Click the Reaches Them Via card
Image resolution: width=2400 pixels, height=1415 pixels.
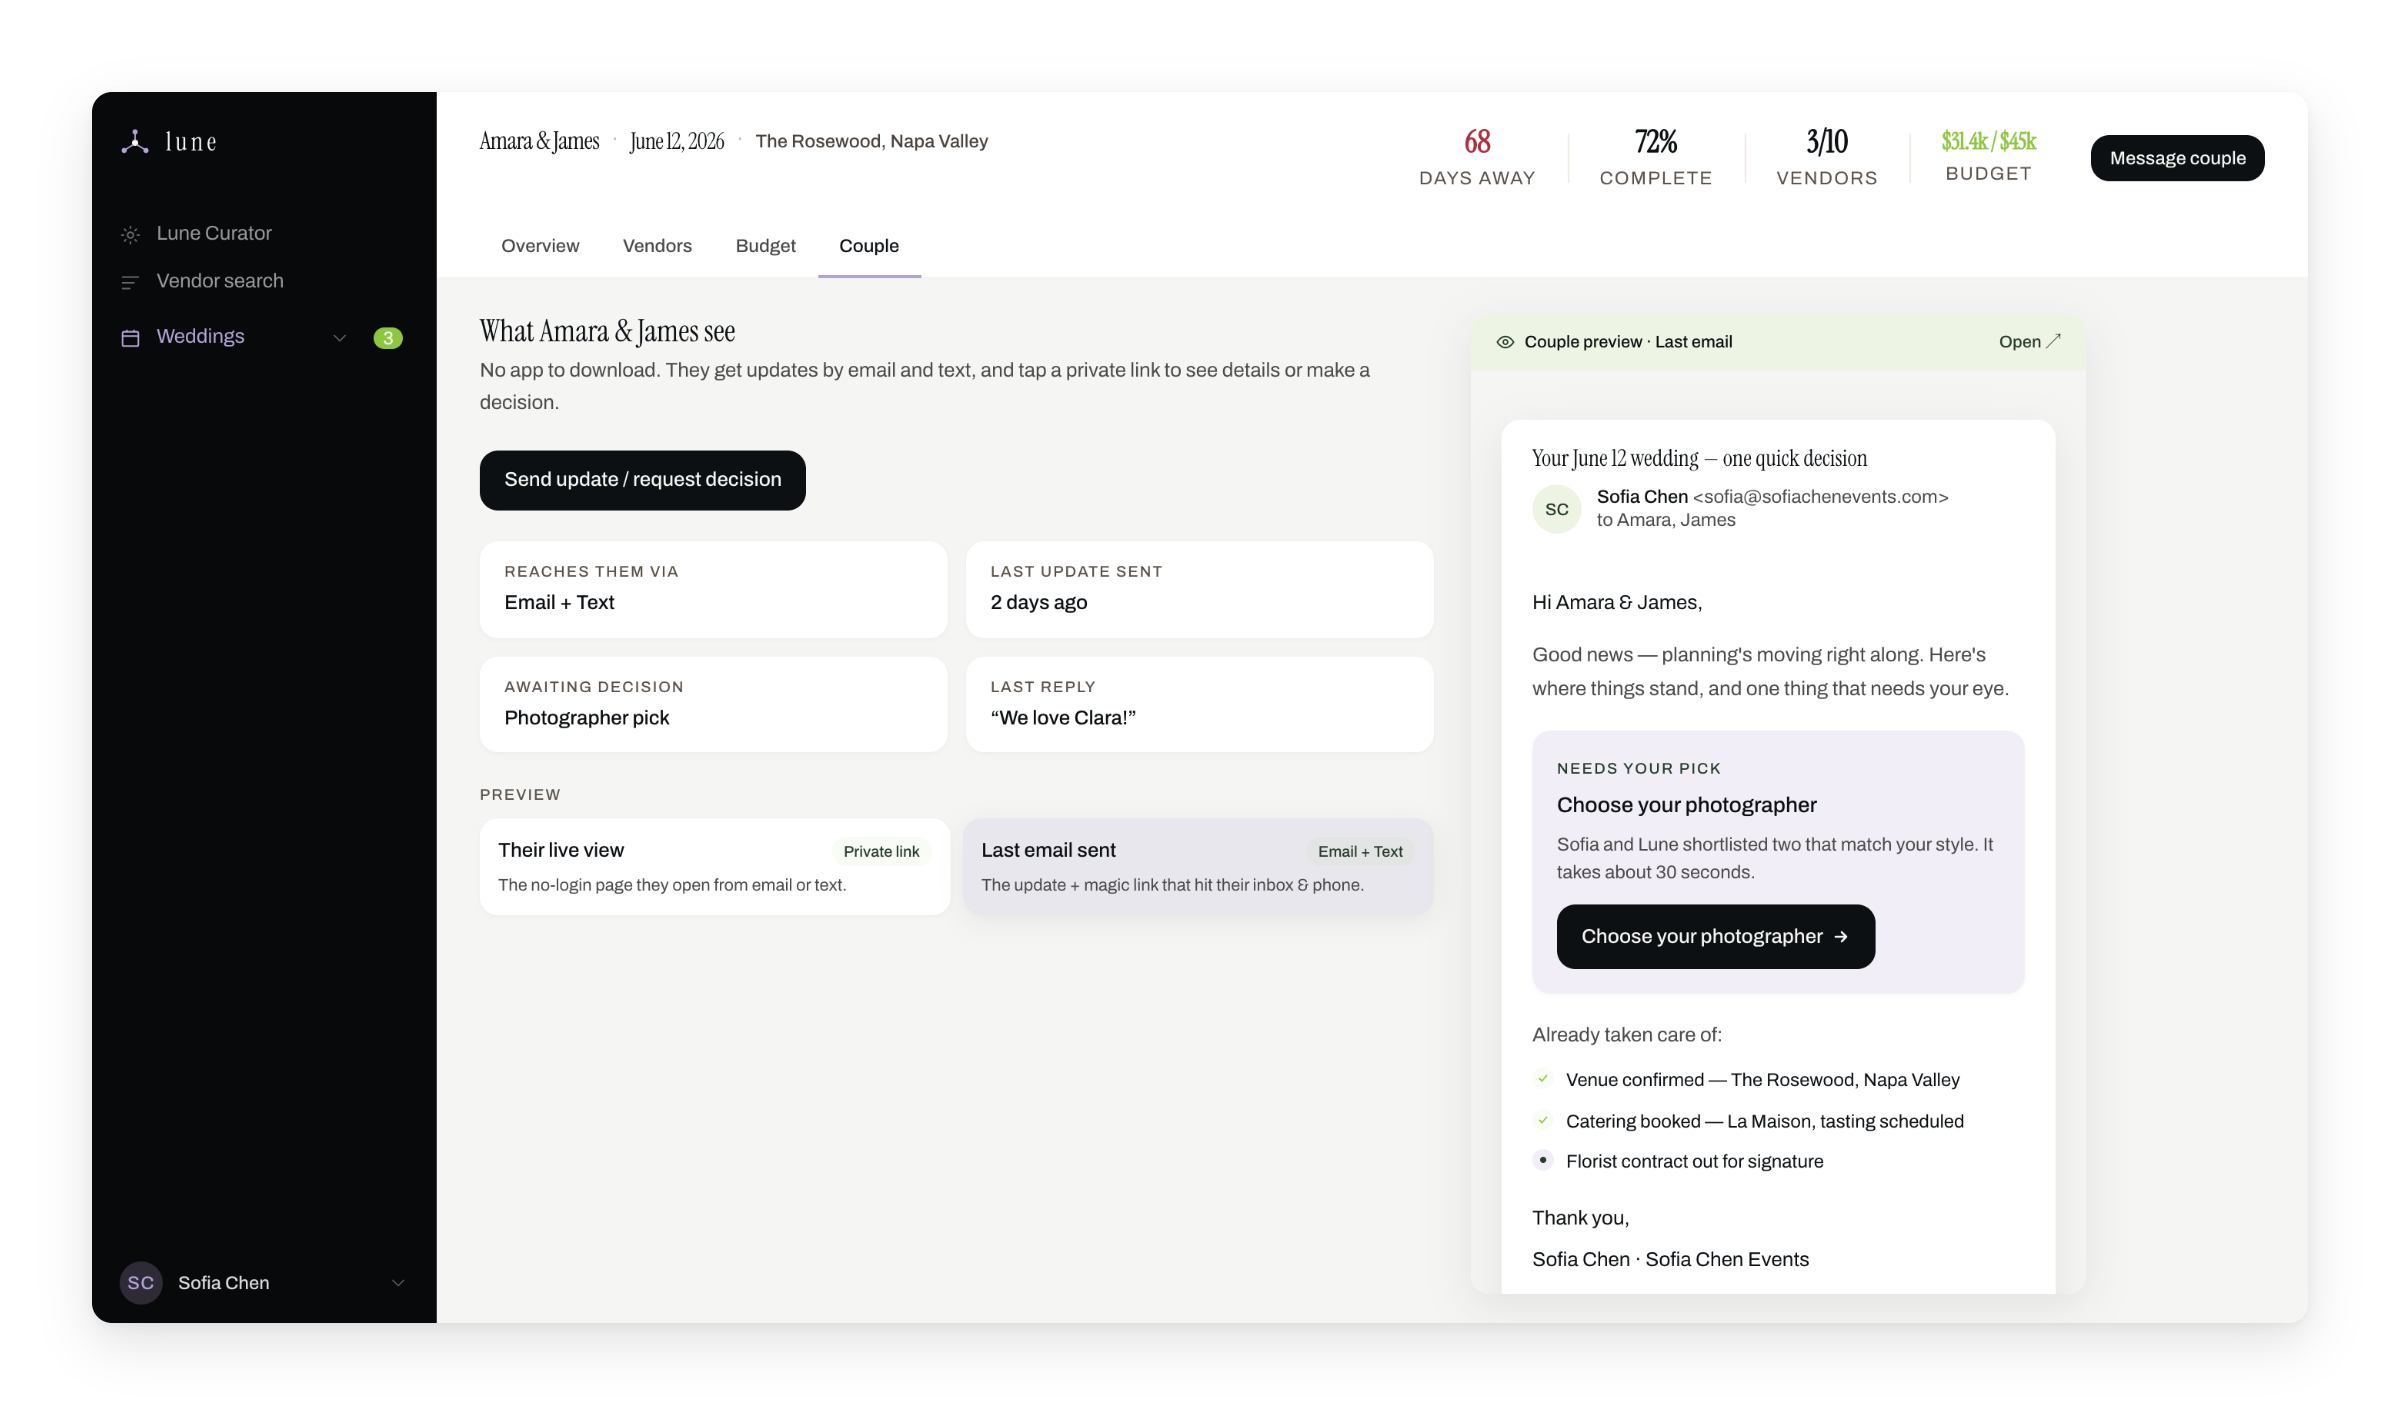pyautogui.click(x=714, y=590)
